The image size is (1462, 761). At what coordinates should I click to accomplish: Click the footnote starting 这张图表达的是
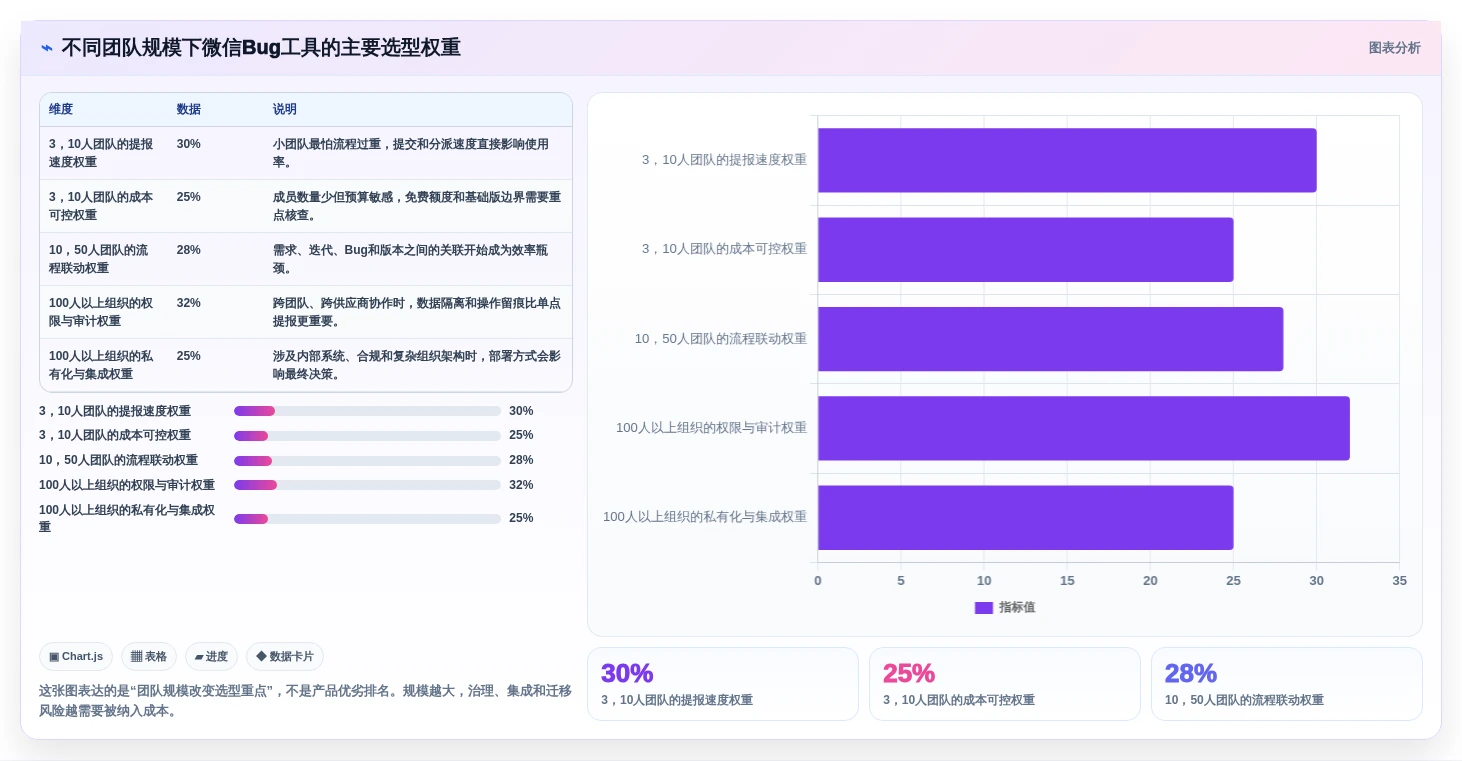[305, 701]
